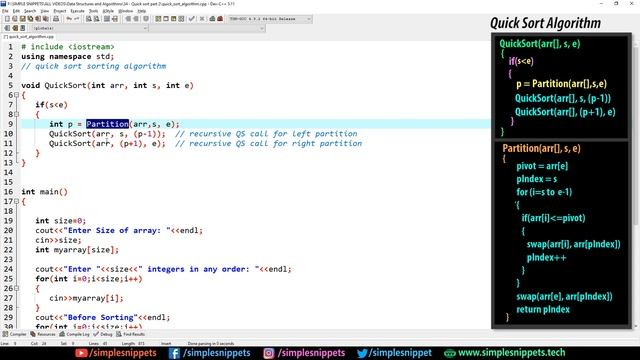Click the Go to Function toolbar icon
Image resolution: width=640 pixels, height=360 pixels.
click(107, 19)
